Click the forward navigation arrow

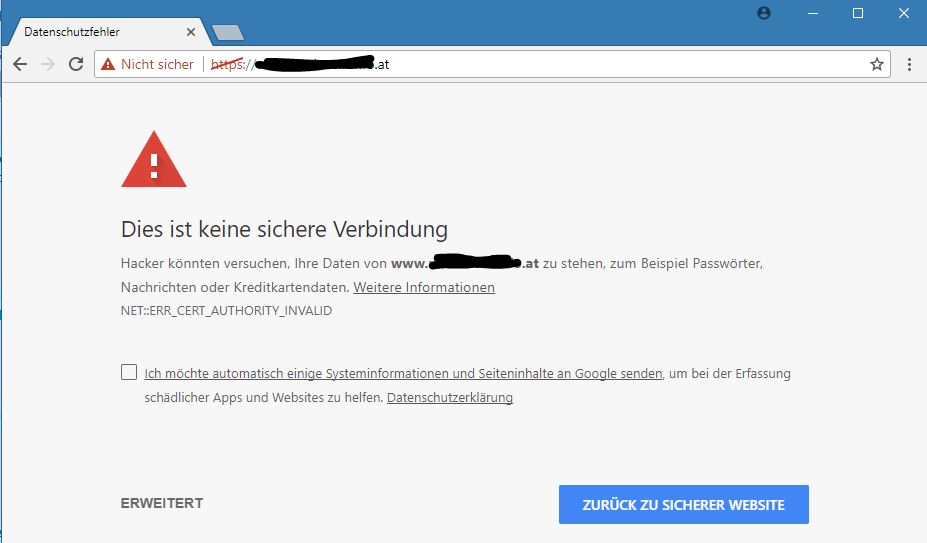coord(48,64)
